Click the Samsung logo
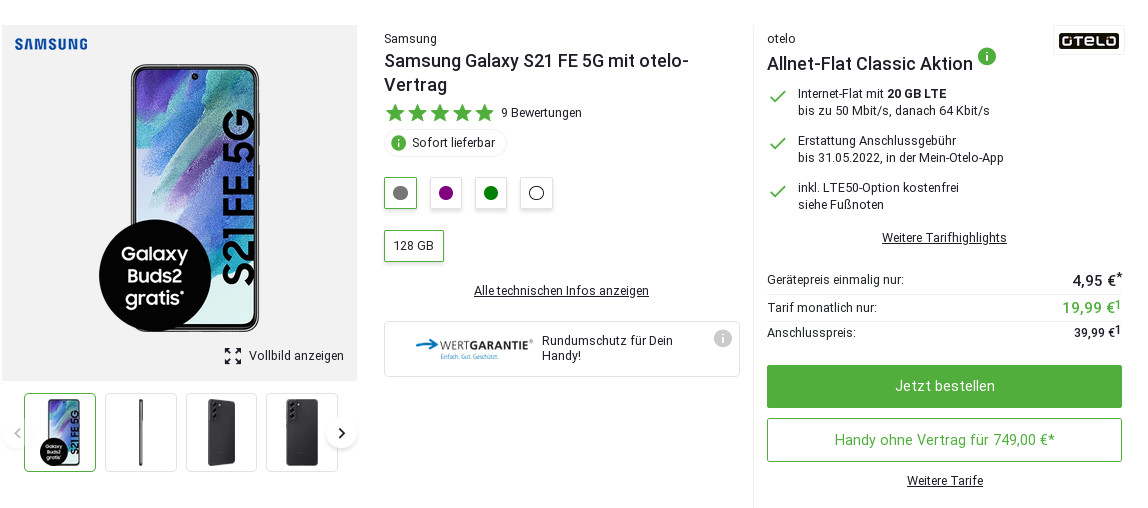The width and height of the screenshot is (1148, 508). (51, 44)
